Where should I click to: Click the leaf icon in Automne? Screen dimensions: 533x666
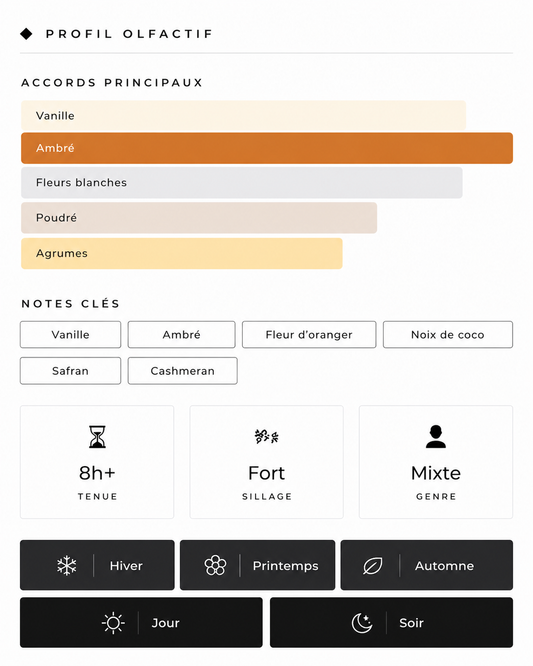click(372, 566)
